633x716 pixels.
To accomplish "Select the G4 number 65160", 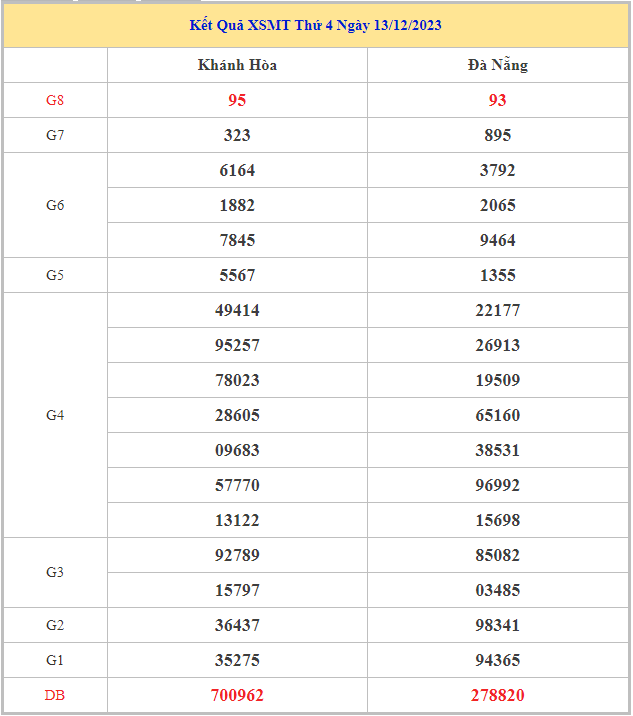I will (497, 415).
